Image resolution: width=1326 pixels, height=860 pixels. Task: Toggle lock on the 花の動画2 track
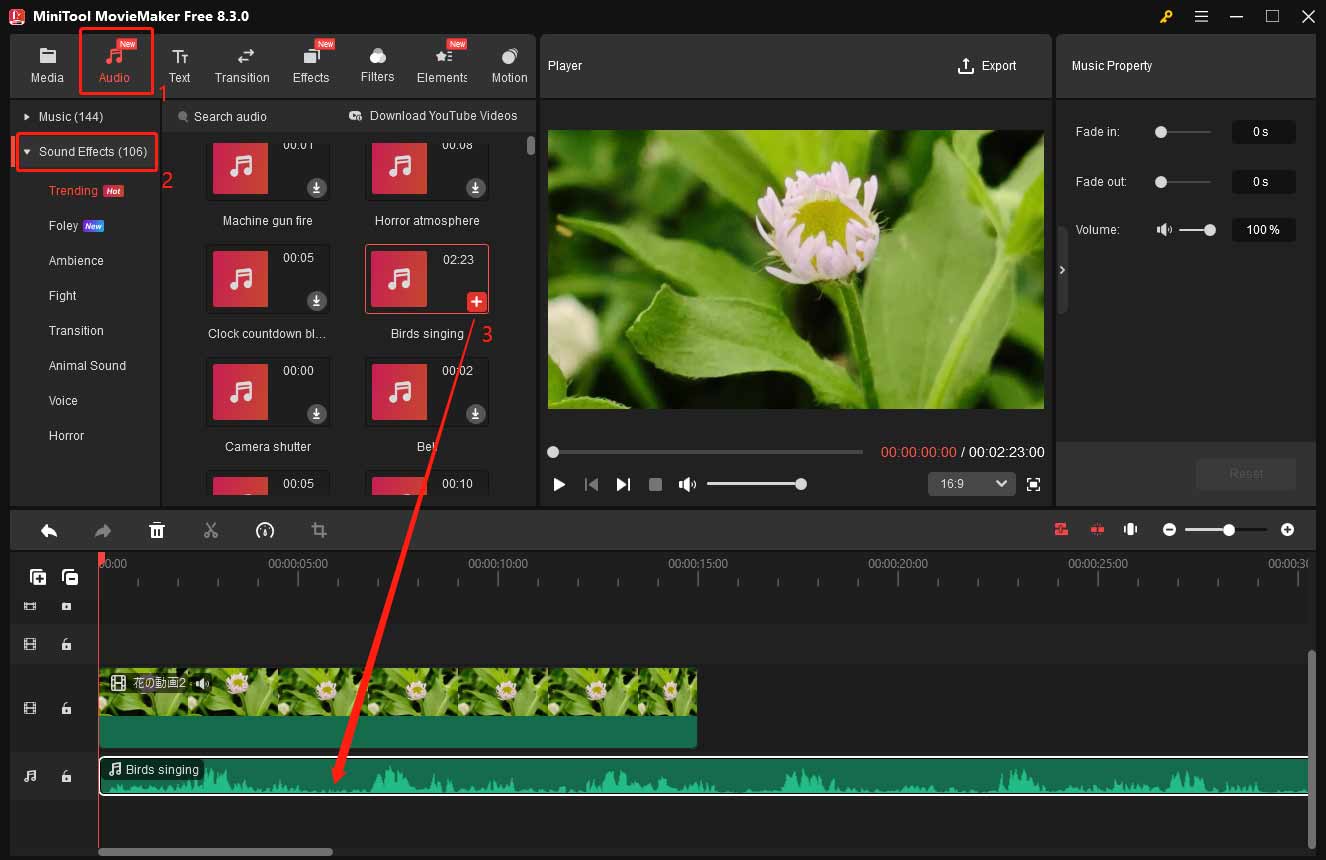pyautogui.click(x=66, y=708)
